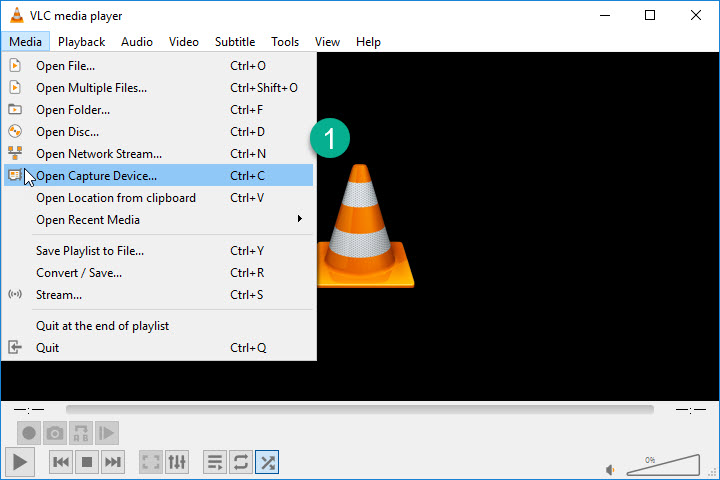
Task: Click the window resize grip
Action: (713, 472)
